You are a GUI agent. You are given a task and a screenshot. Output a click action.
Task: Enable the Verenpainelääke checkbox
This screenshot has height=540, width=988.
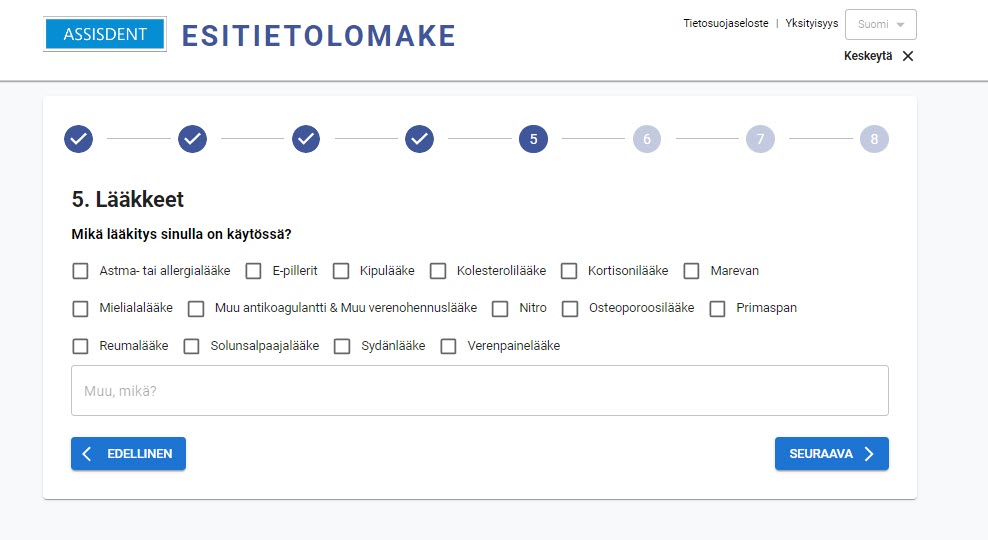coord(449,346)
